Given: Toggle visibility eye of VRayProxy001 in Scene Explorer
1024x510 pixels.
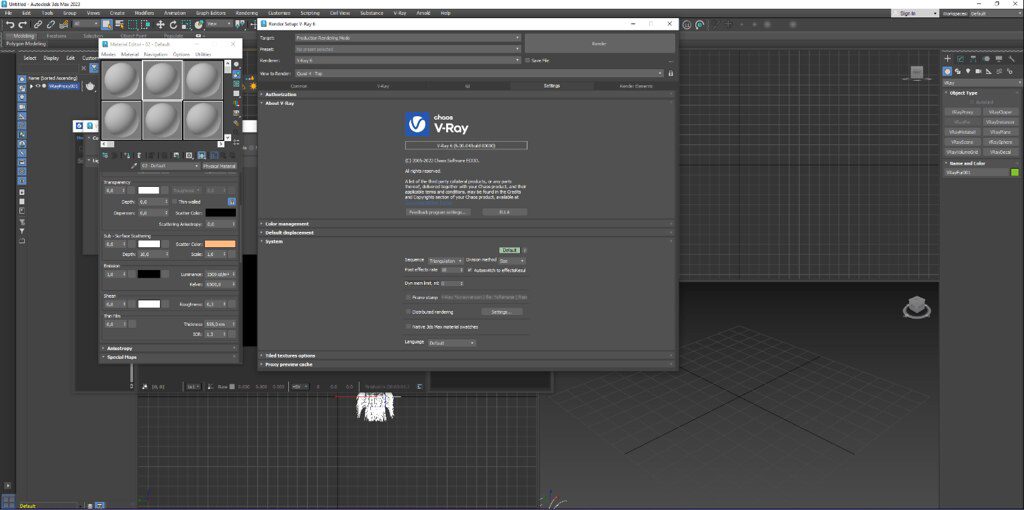Looking at the screenshot, I should (38, 86).
